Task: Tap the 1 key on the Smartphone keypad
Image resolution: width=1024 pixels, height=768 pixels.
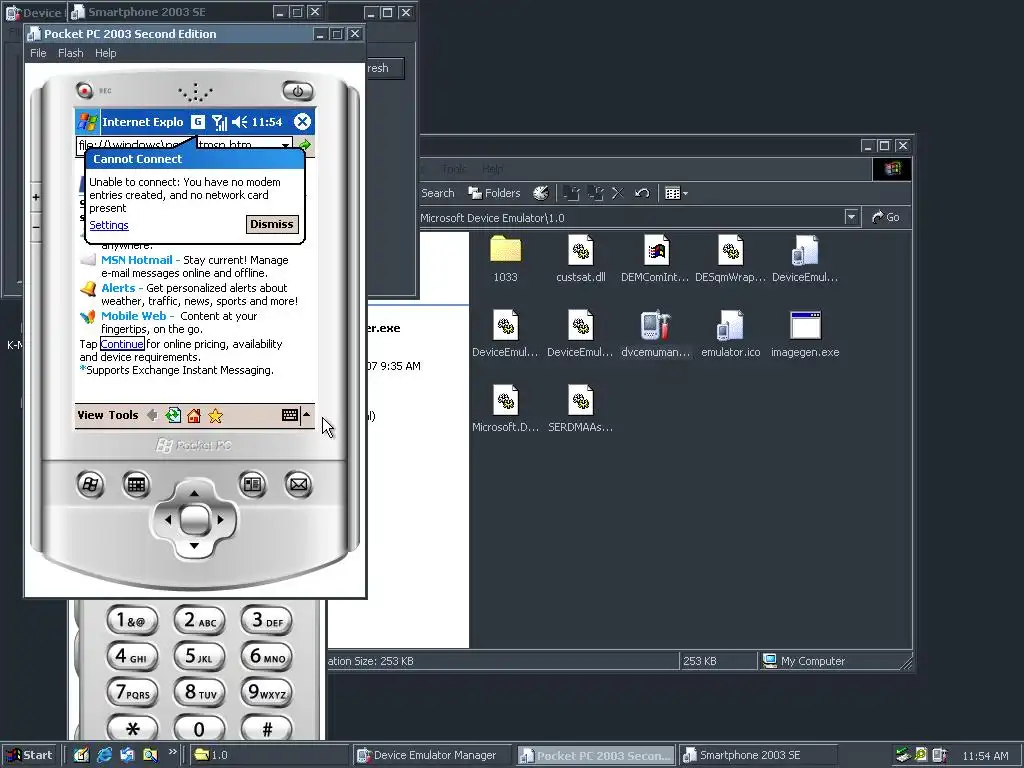Action: [x=132, y=620]
